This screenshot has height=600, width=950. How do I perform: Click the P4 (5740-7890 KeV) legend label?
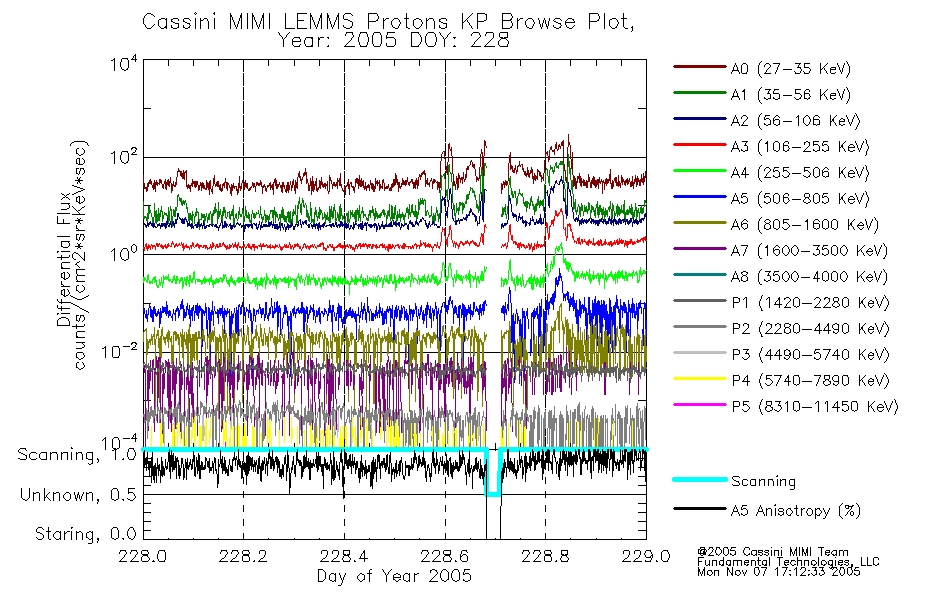point(810,381)
